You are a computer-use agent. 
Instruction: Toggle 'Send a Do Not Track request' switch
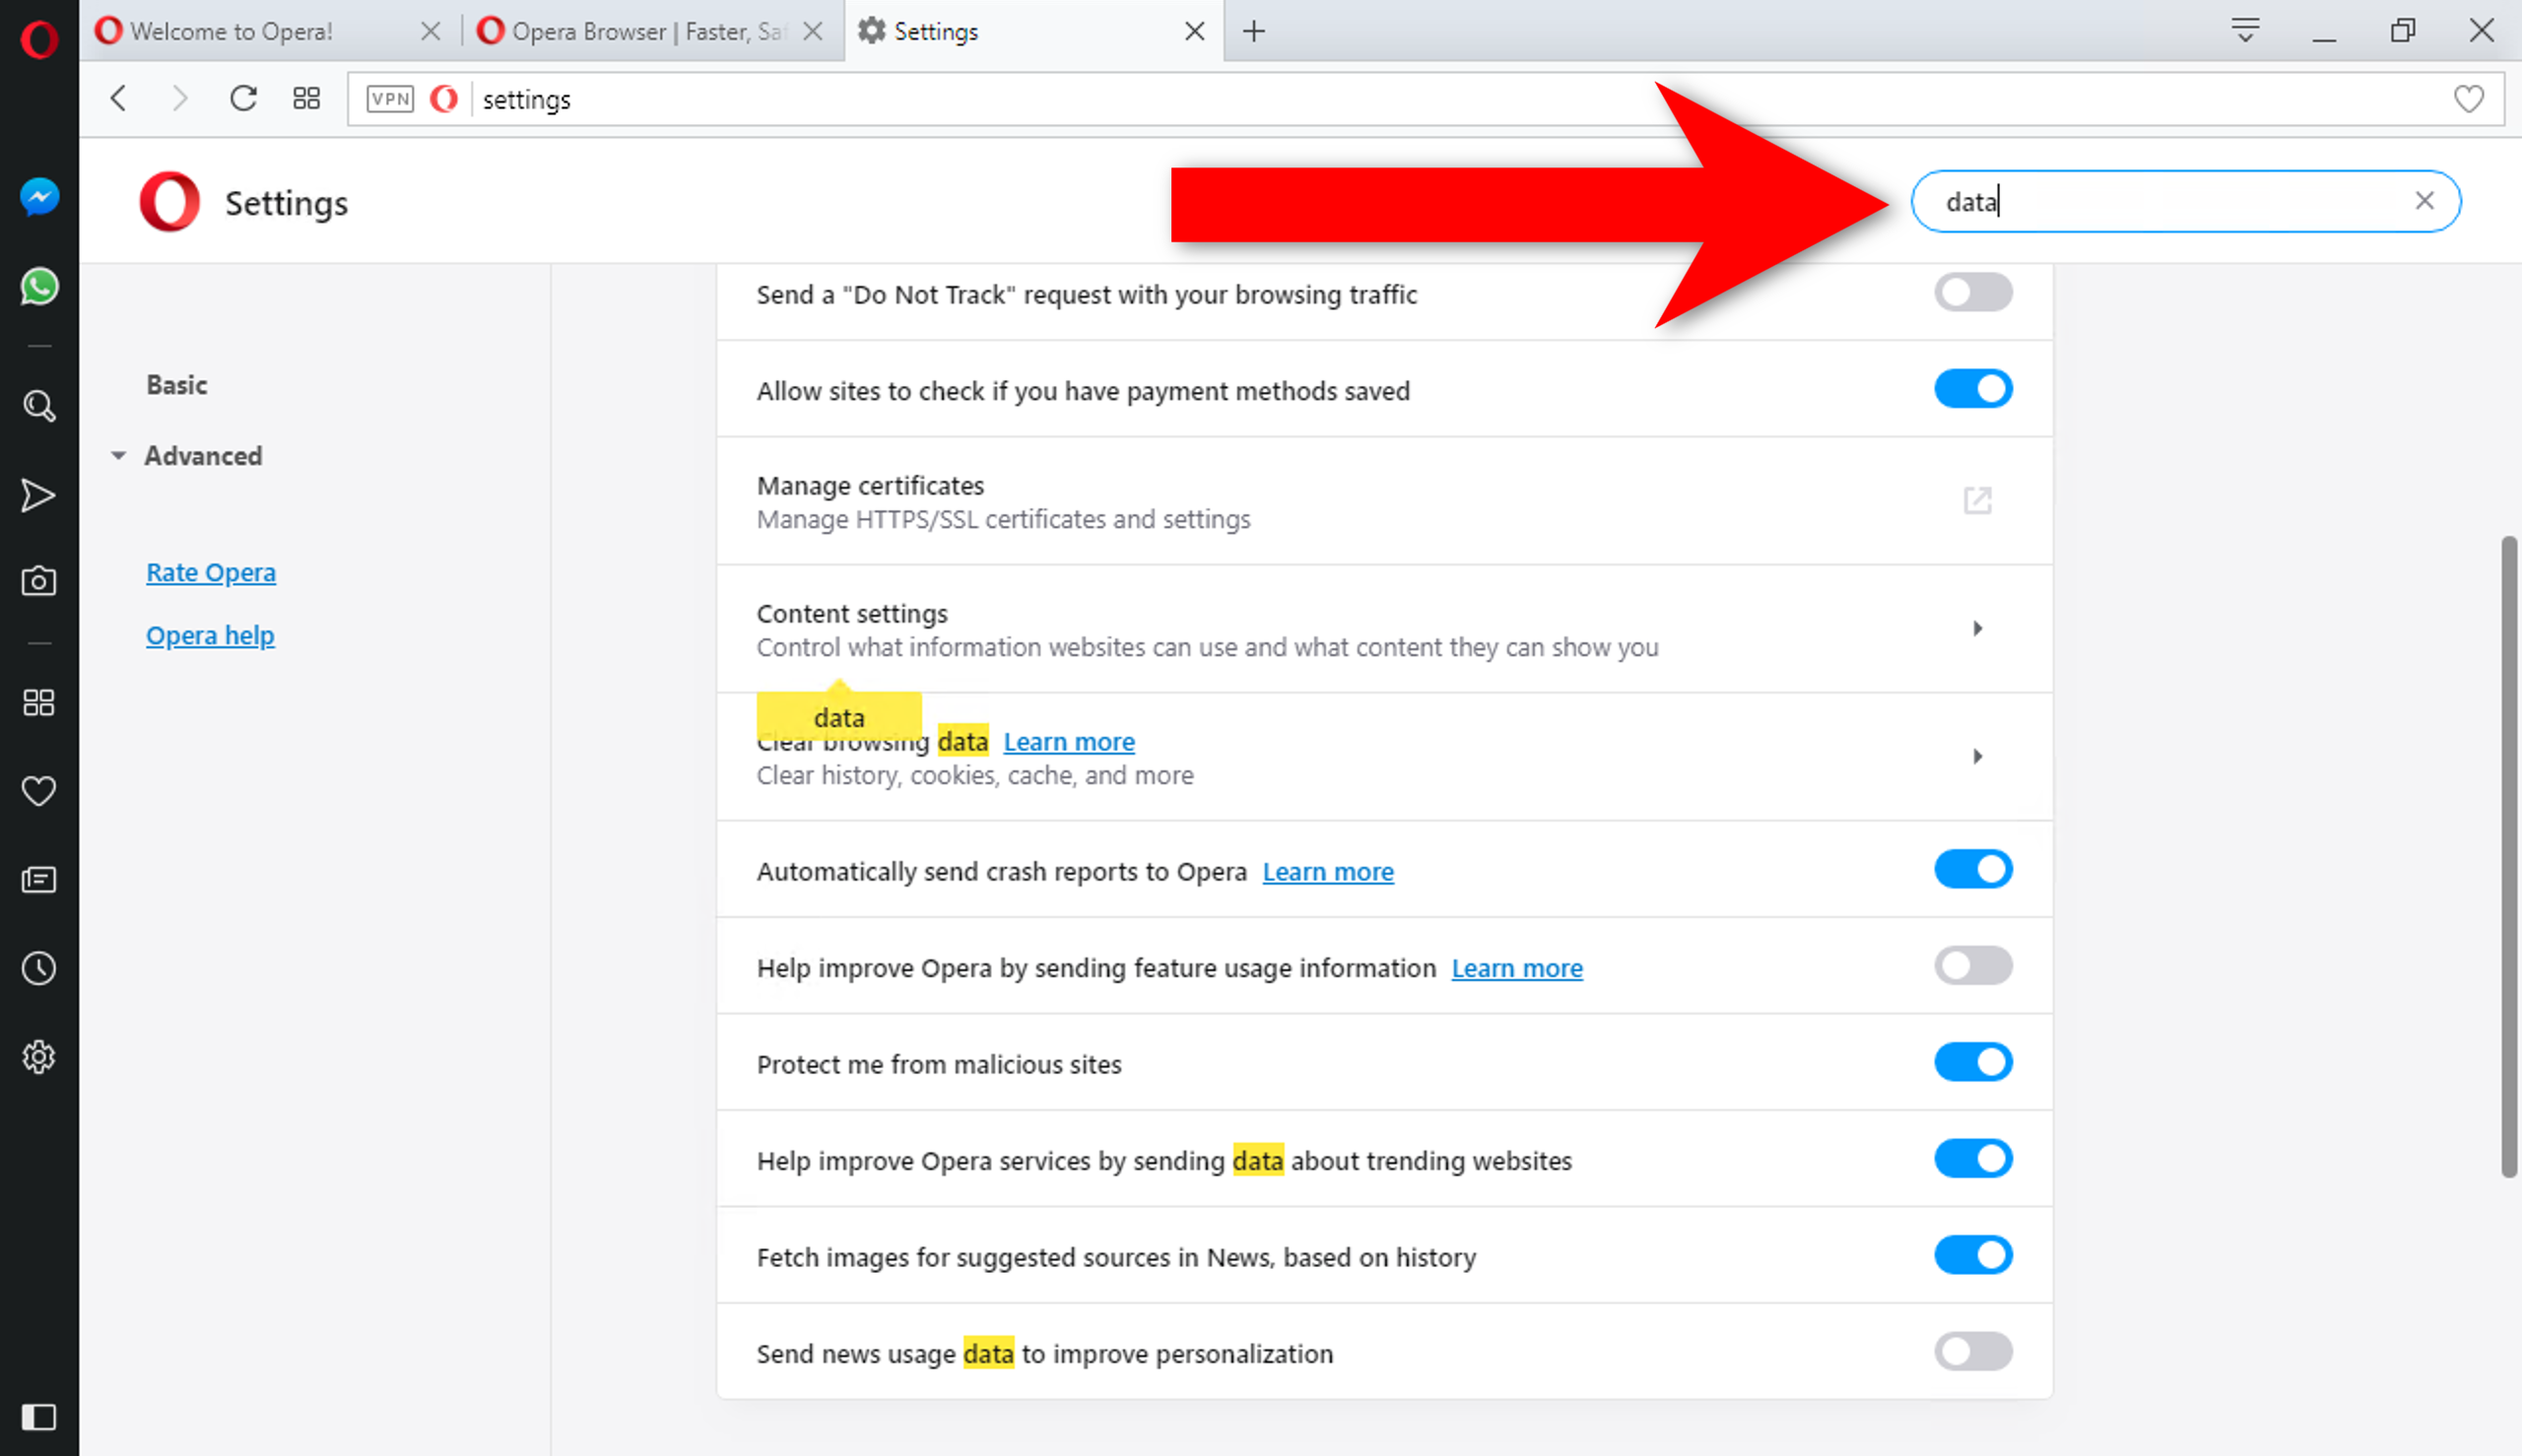1972,292
